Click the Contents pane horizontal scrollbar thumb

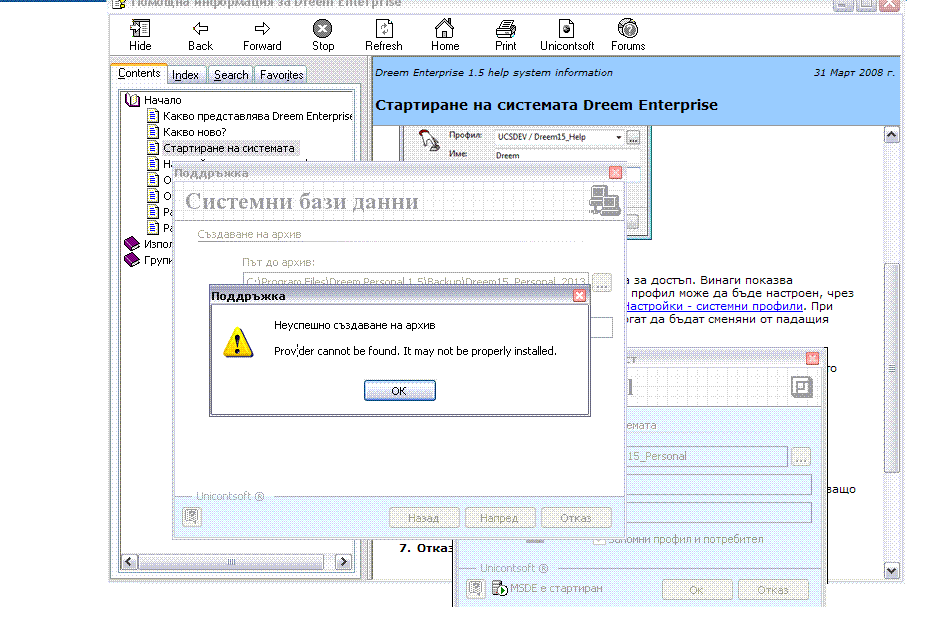pos(231,562)
